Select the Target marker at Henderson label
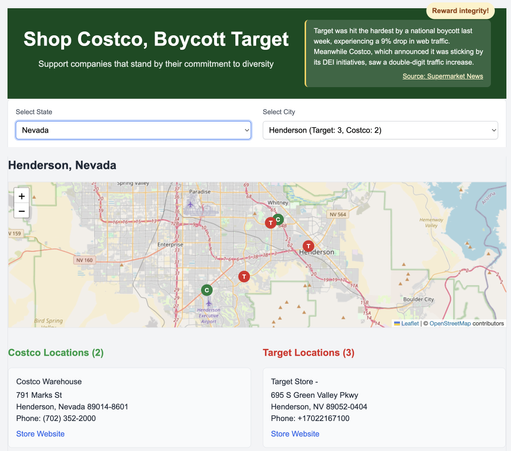The height and width of the screenshot is (451, 511). (x=308, y=246)
